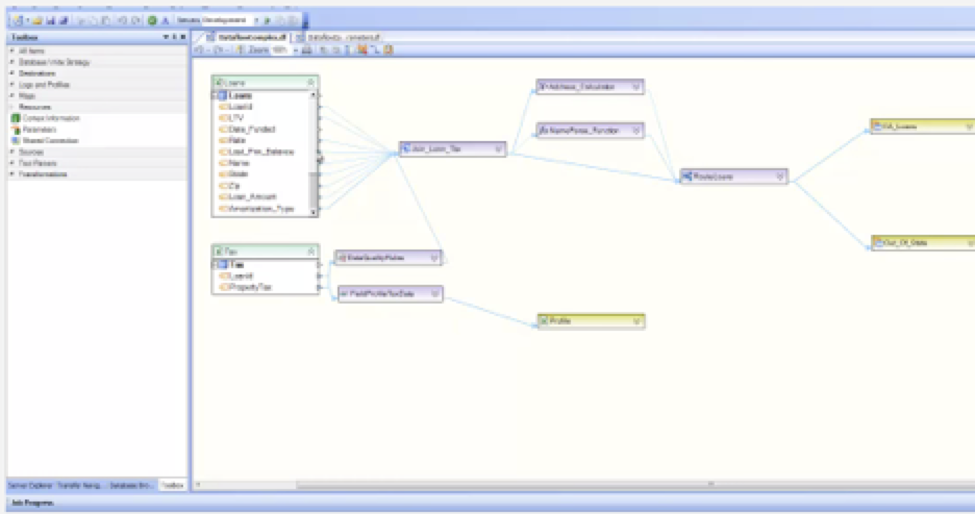Click the Context Information resource icon
This screenshot has height=514, width=975.
click(x=15, y=118)
